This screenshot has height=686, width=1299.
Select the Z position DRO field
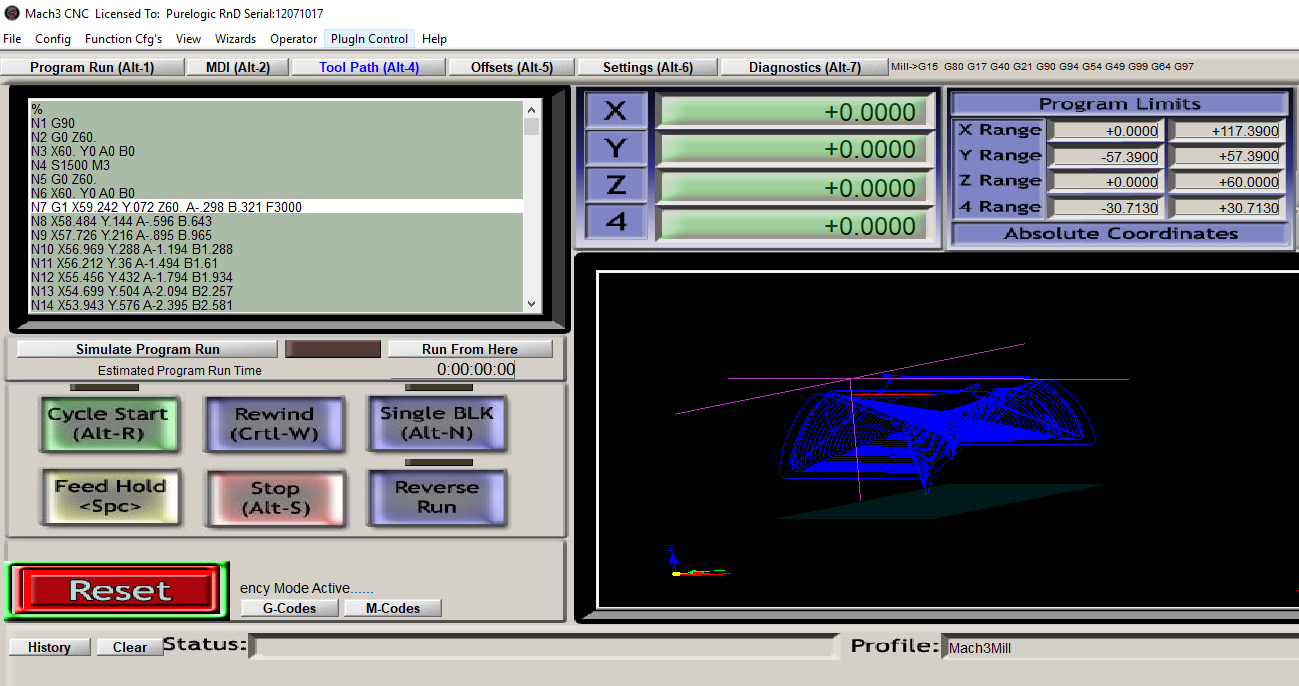793,187
